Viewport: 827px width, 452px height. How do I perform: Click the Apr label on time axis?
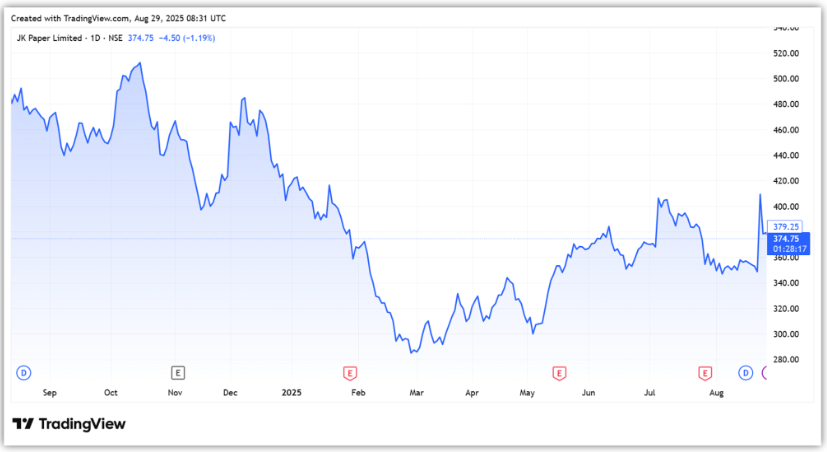(x=471, y=394)
